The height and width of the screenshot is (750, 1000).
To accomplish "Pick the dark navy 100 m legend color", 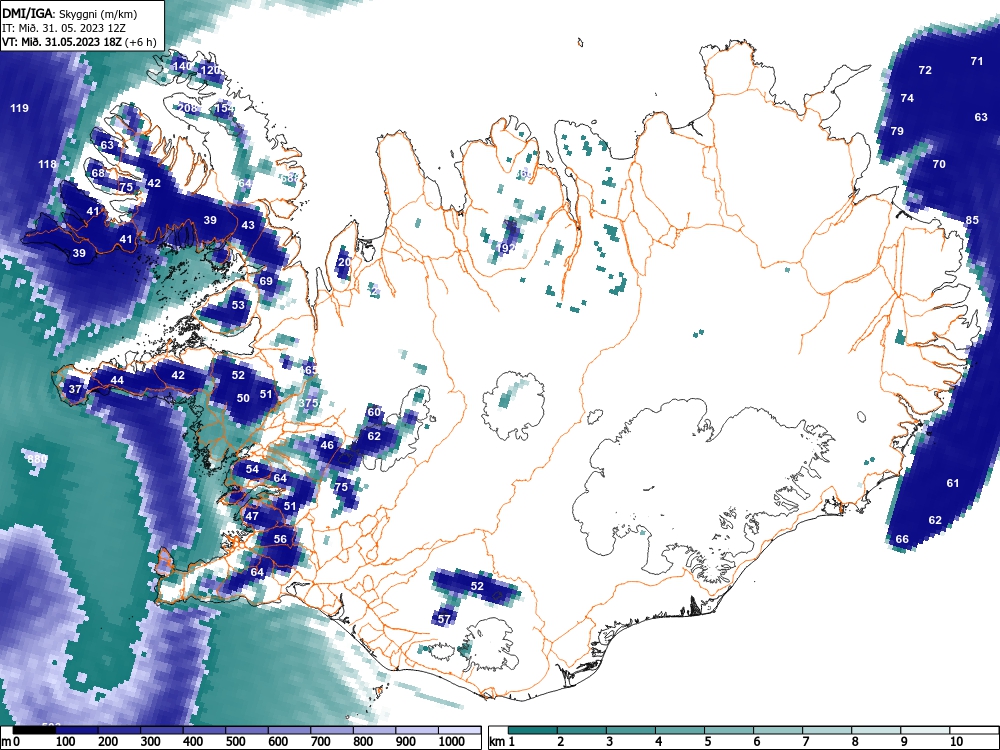I will coord(76,730).
